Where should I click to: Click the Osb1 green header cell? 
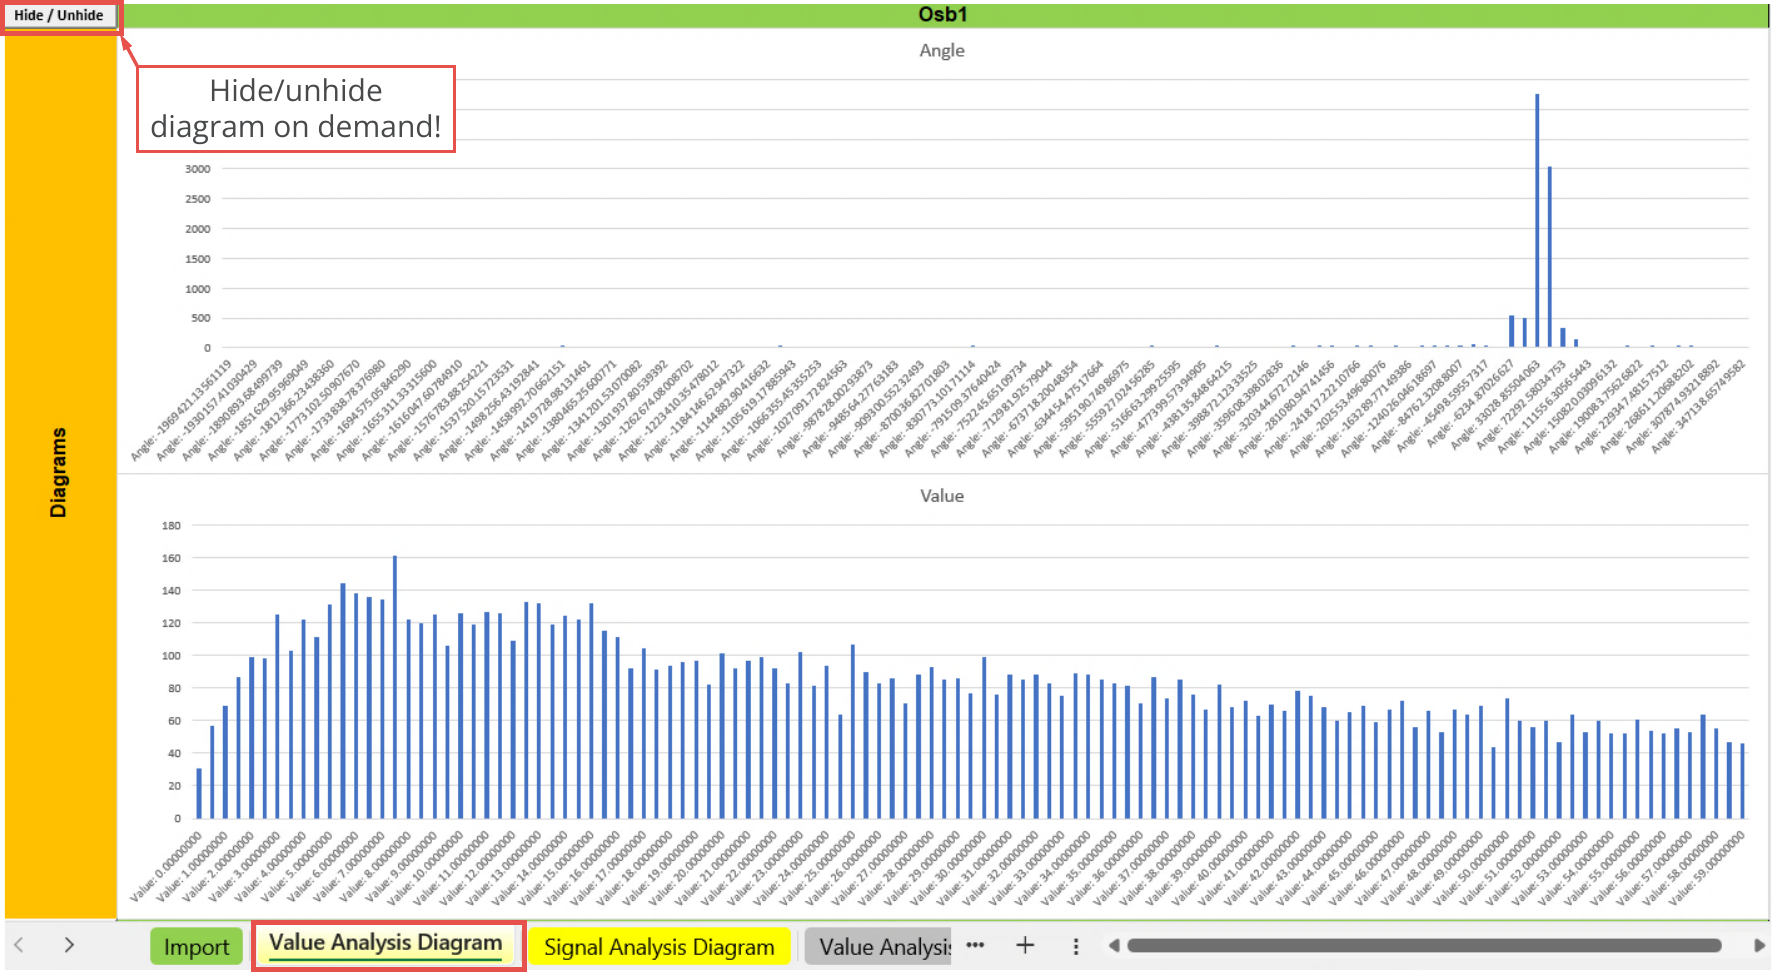tap(943, 15)
